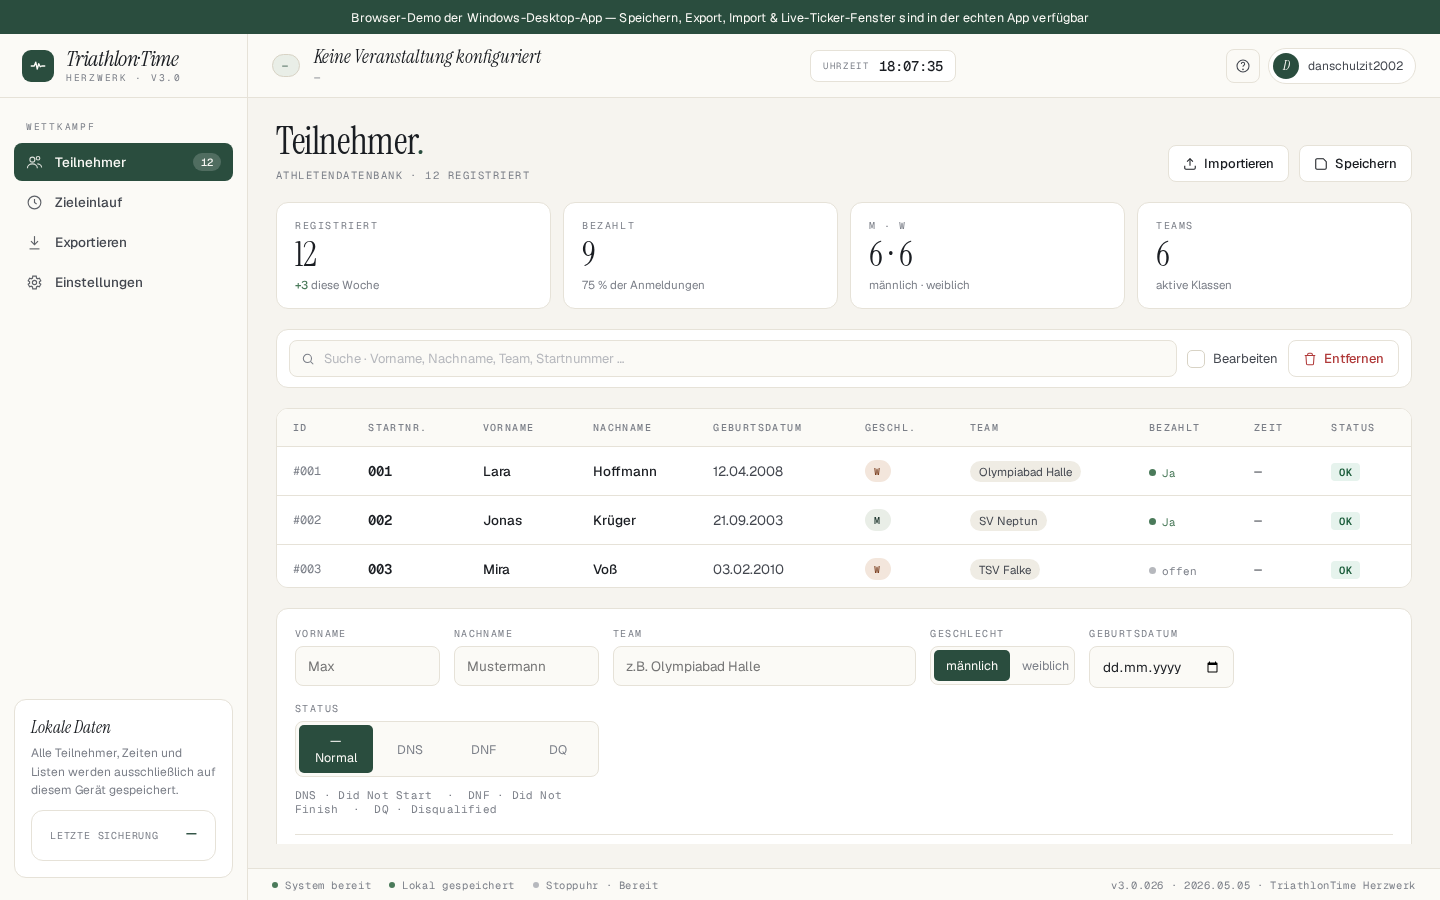Click the M gender badge for Jonas
The width and height of the screenshot is (1440, 900).
pyautogui.click(x=878, y=520)
